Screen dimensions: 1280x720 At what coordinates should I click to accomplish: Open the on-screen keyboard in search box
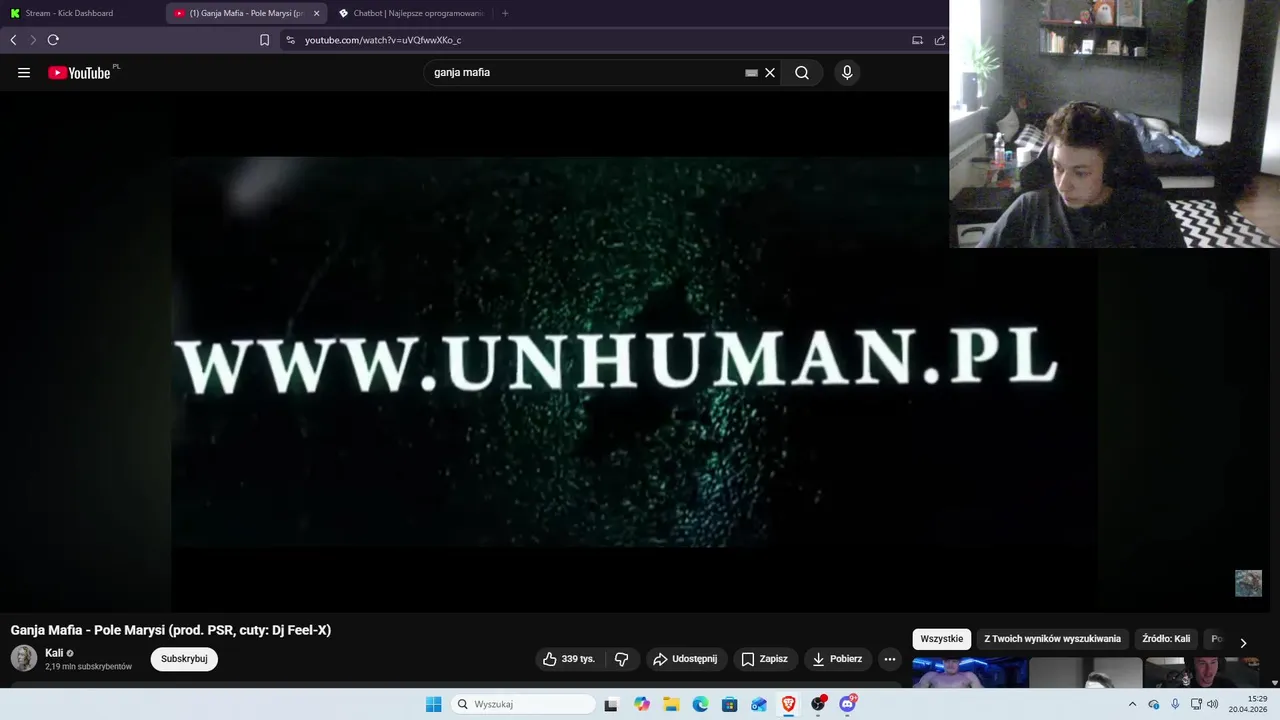point(751,73)
